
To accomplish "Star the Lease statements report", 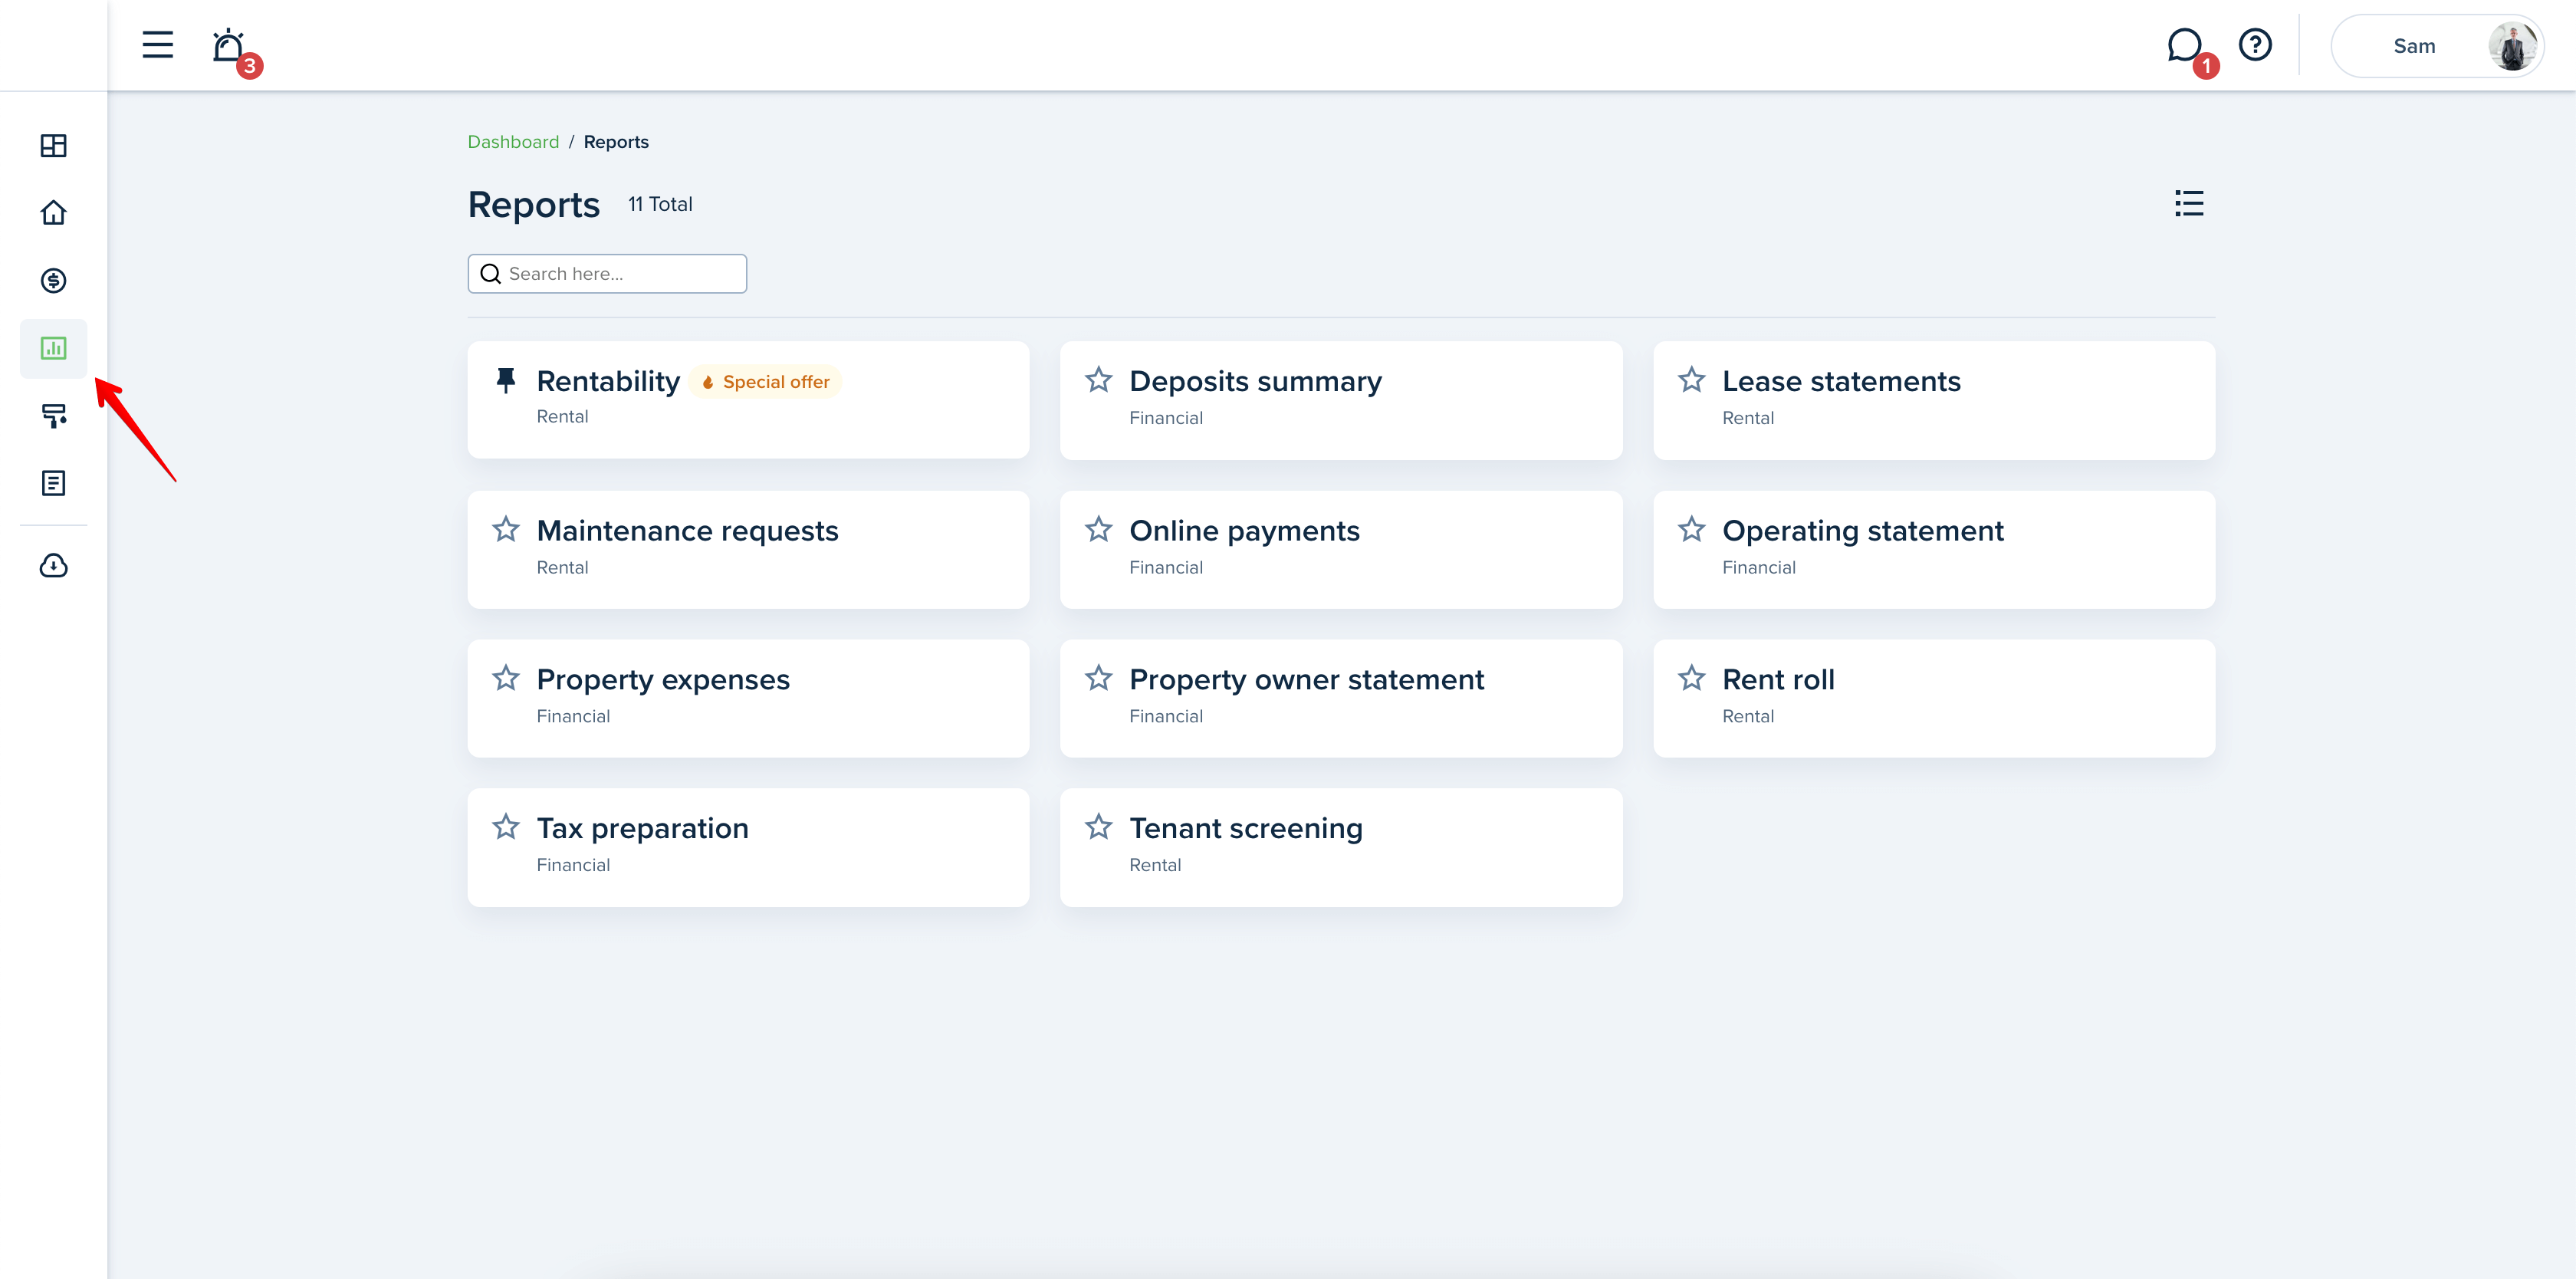I will (x=1691, y=380).
